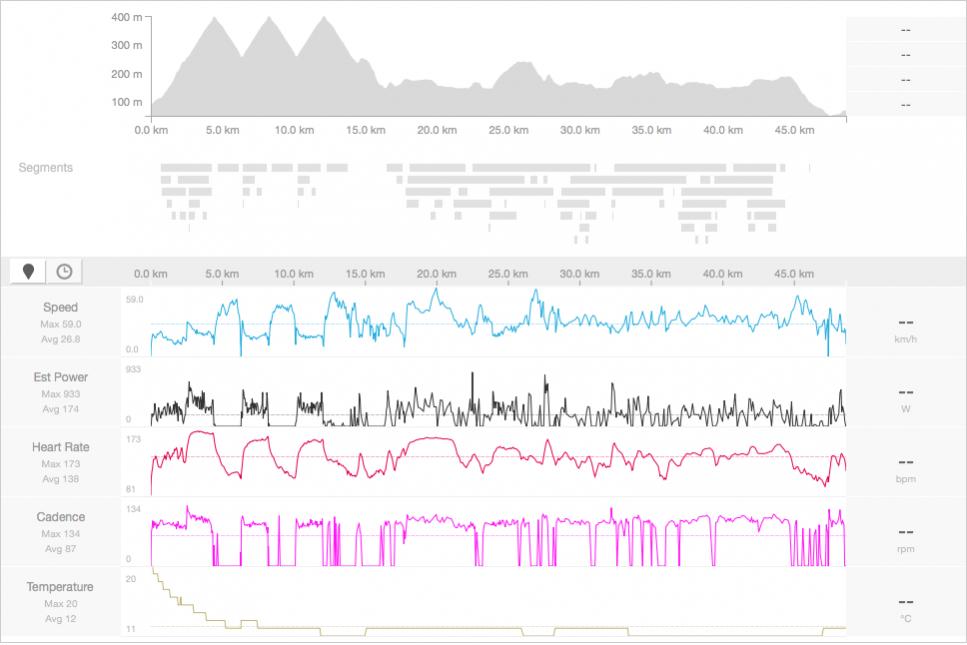Click the W unit readout for power
The image size is (967, 645).
[905, 409]
